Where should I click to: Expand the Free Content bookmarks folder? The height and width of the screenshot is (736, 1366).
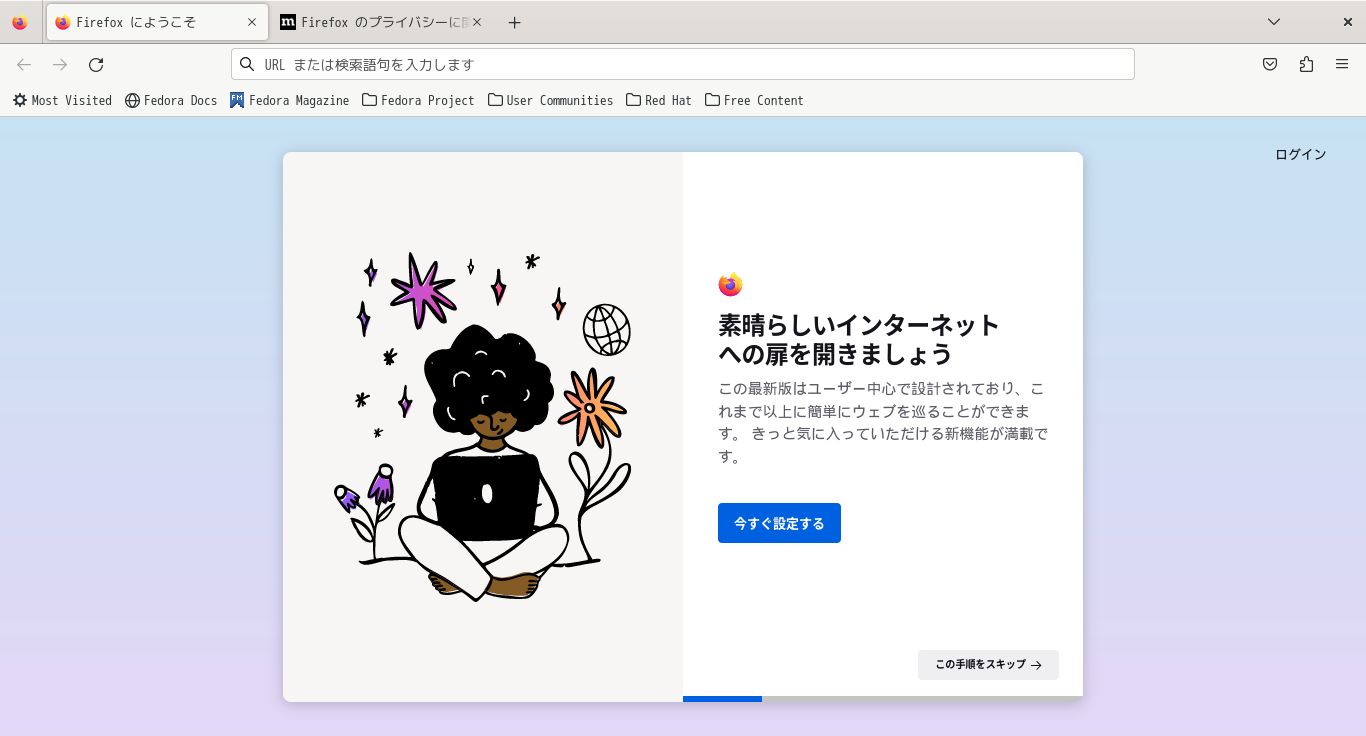click(754, 100)
